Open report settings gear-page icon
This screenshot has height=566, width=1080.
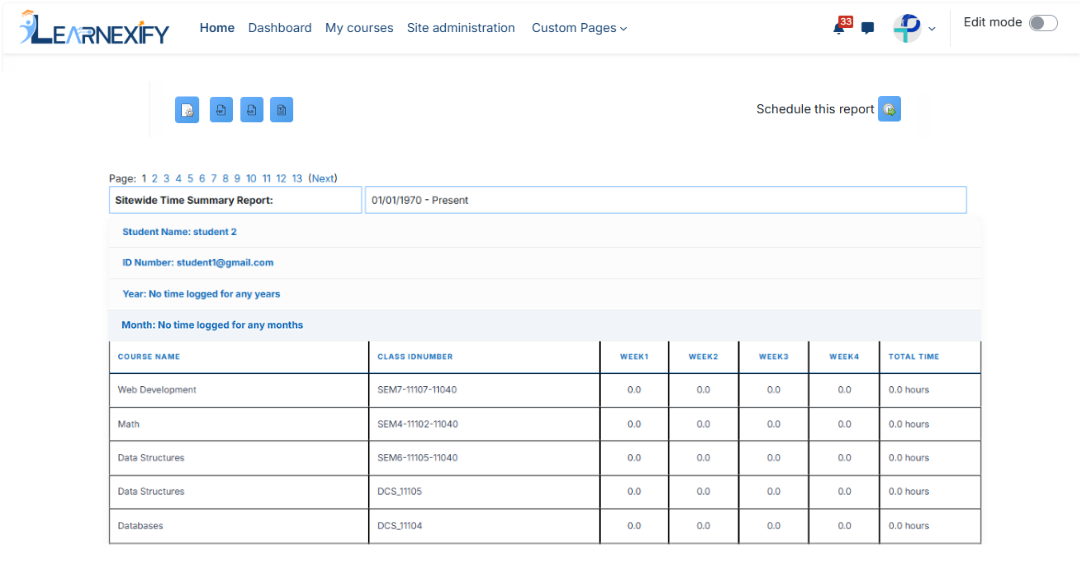[x=187, y=109]
